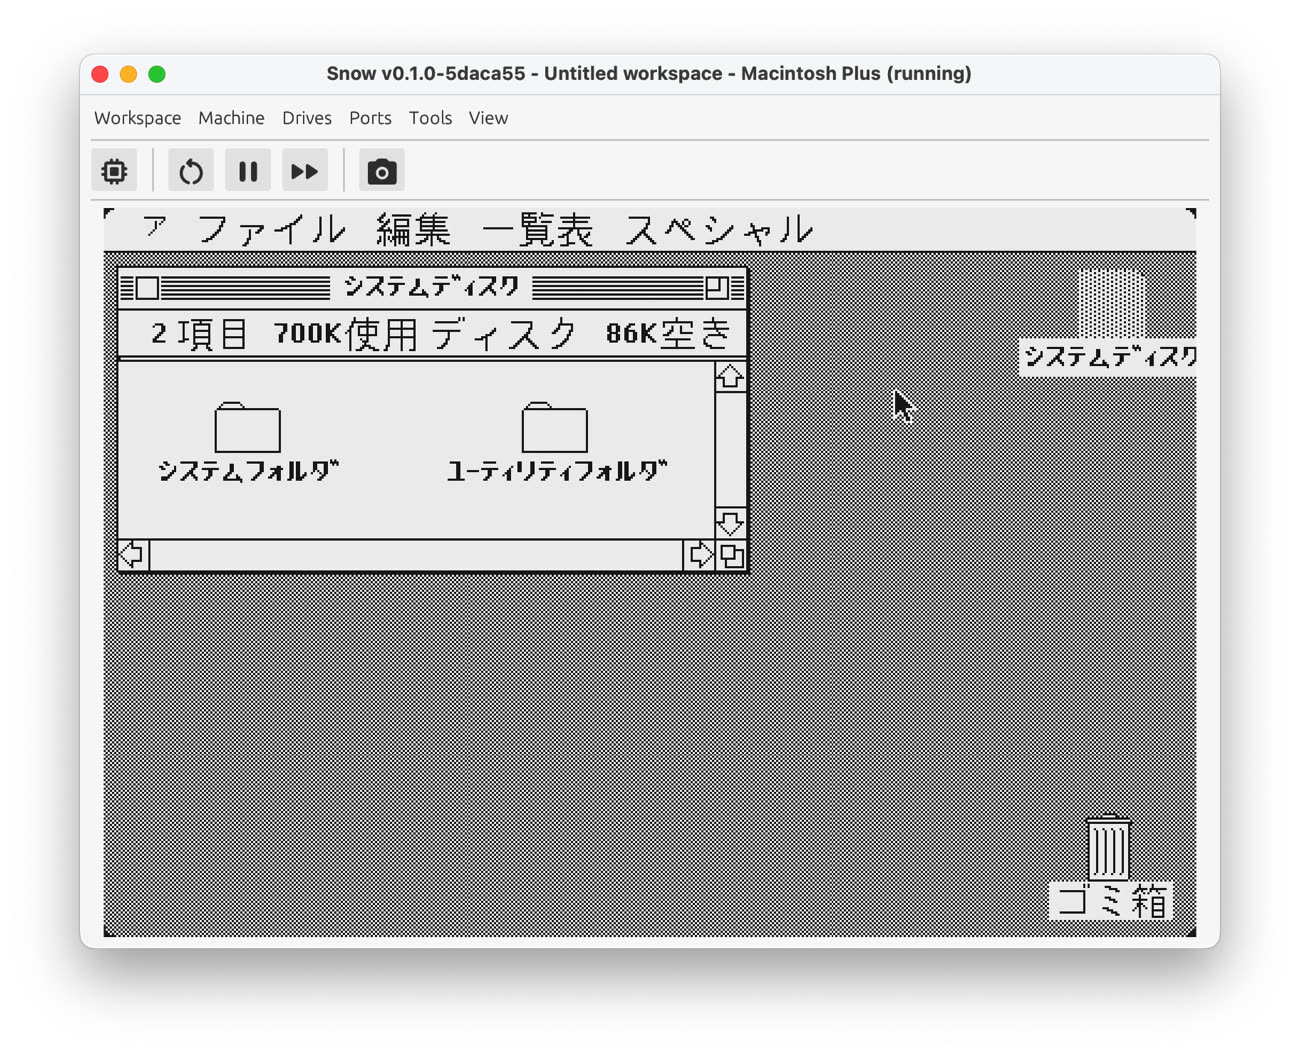Viewport: 1300px width, 1054px height.
Task: Click the zoom box of システムディスク window
Action: coord(717,288)
